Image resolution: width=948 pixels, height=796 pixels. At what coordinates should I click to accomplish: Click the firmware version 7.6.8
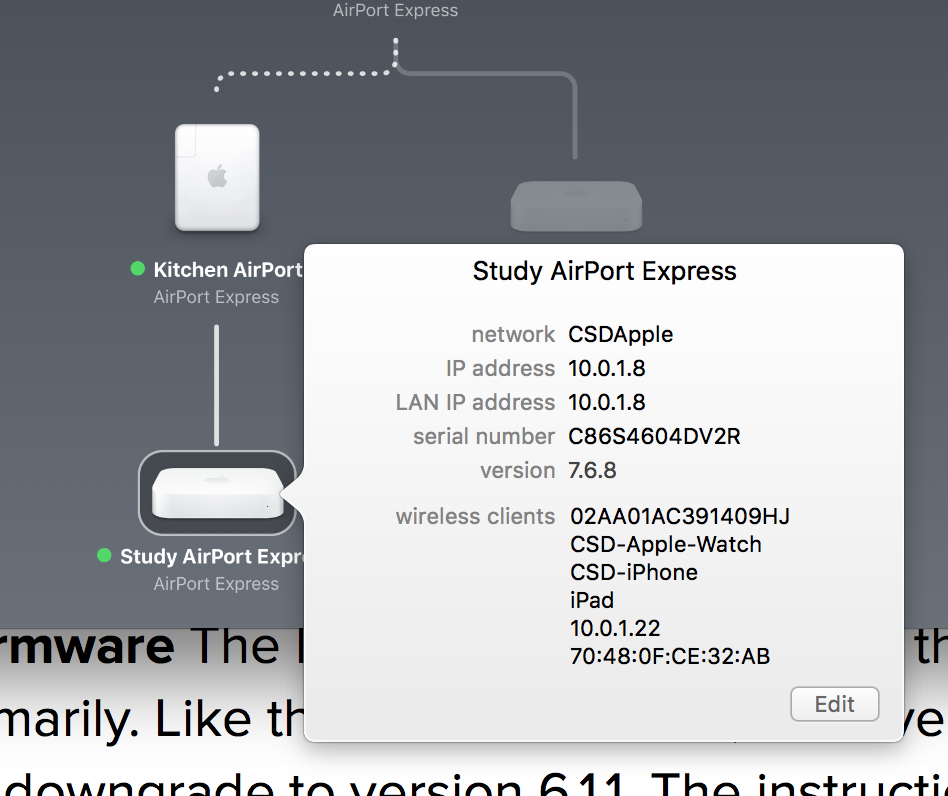point(592,470)
